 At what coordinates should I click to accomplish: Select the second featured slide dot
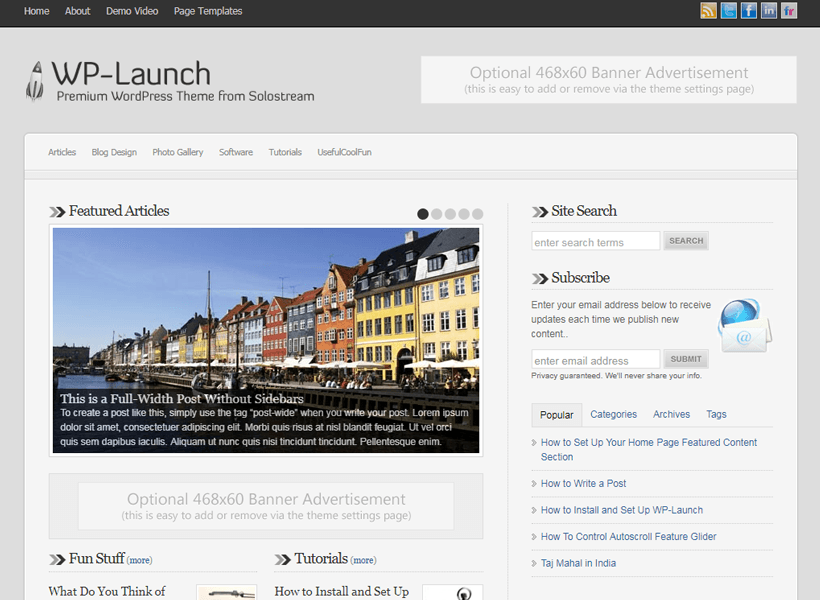[x=437, y=214]
